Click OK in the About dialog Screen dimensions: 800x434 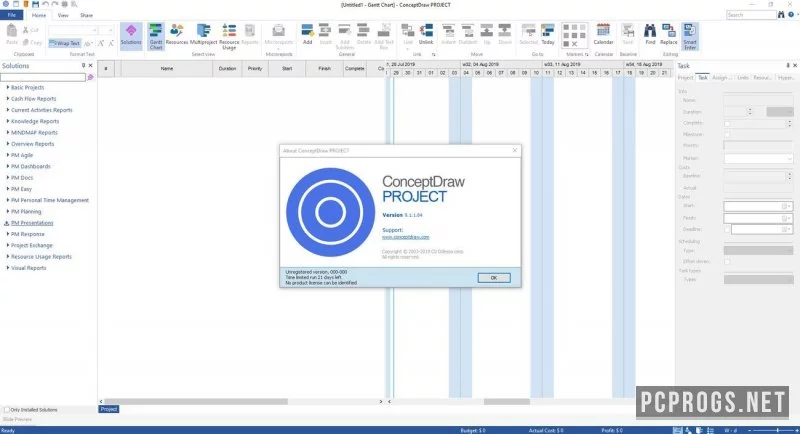pyautogui.click(x=493, y=277)
